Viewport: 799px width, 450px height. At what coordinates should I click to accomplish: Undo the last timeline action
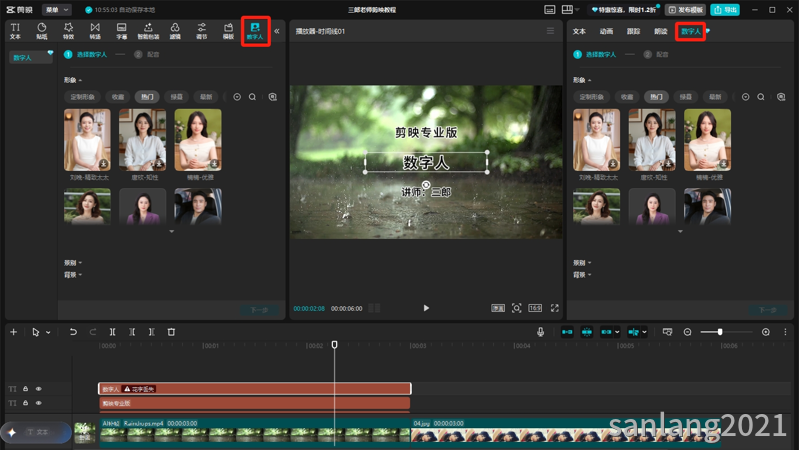73,332
